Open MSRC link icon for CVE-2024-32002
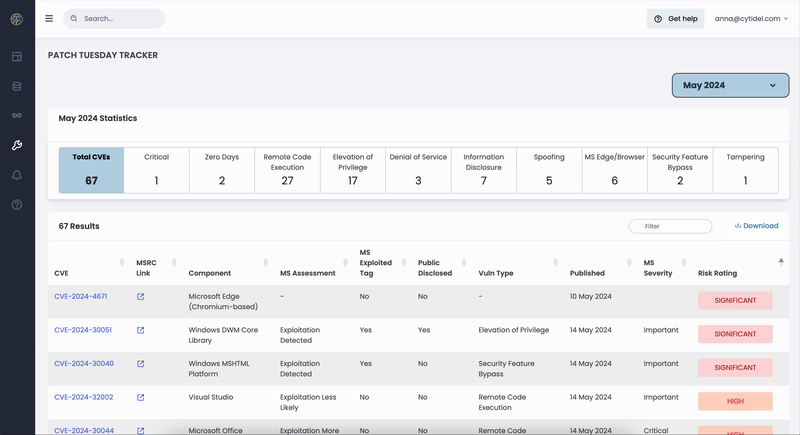800x435 pixels. tap(140, 397)
